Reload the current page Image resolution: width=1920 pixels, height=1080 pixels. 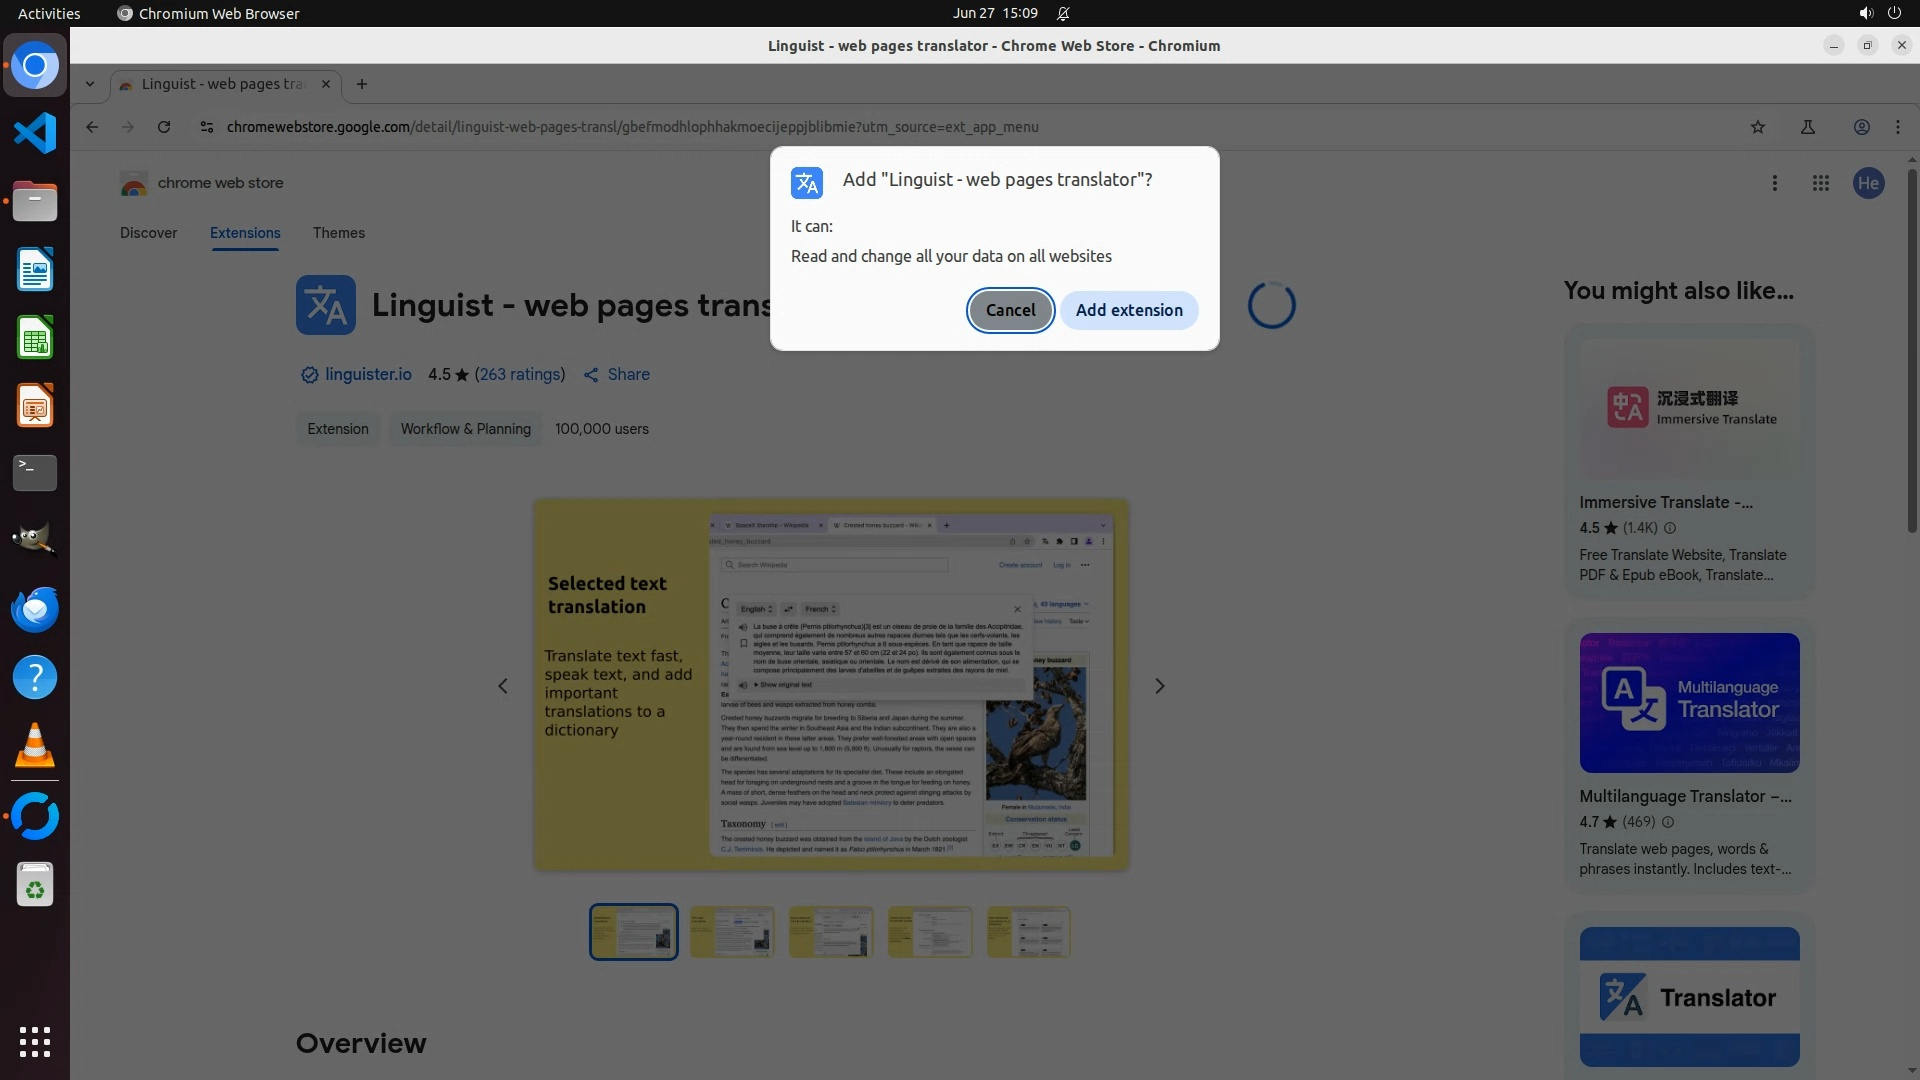164,127
